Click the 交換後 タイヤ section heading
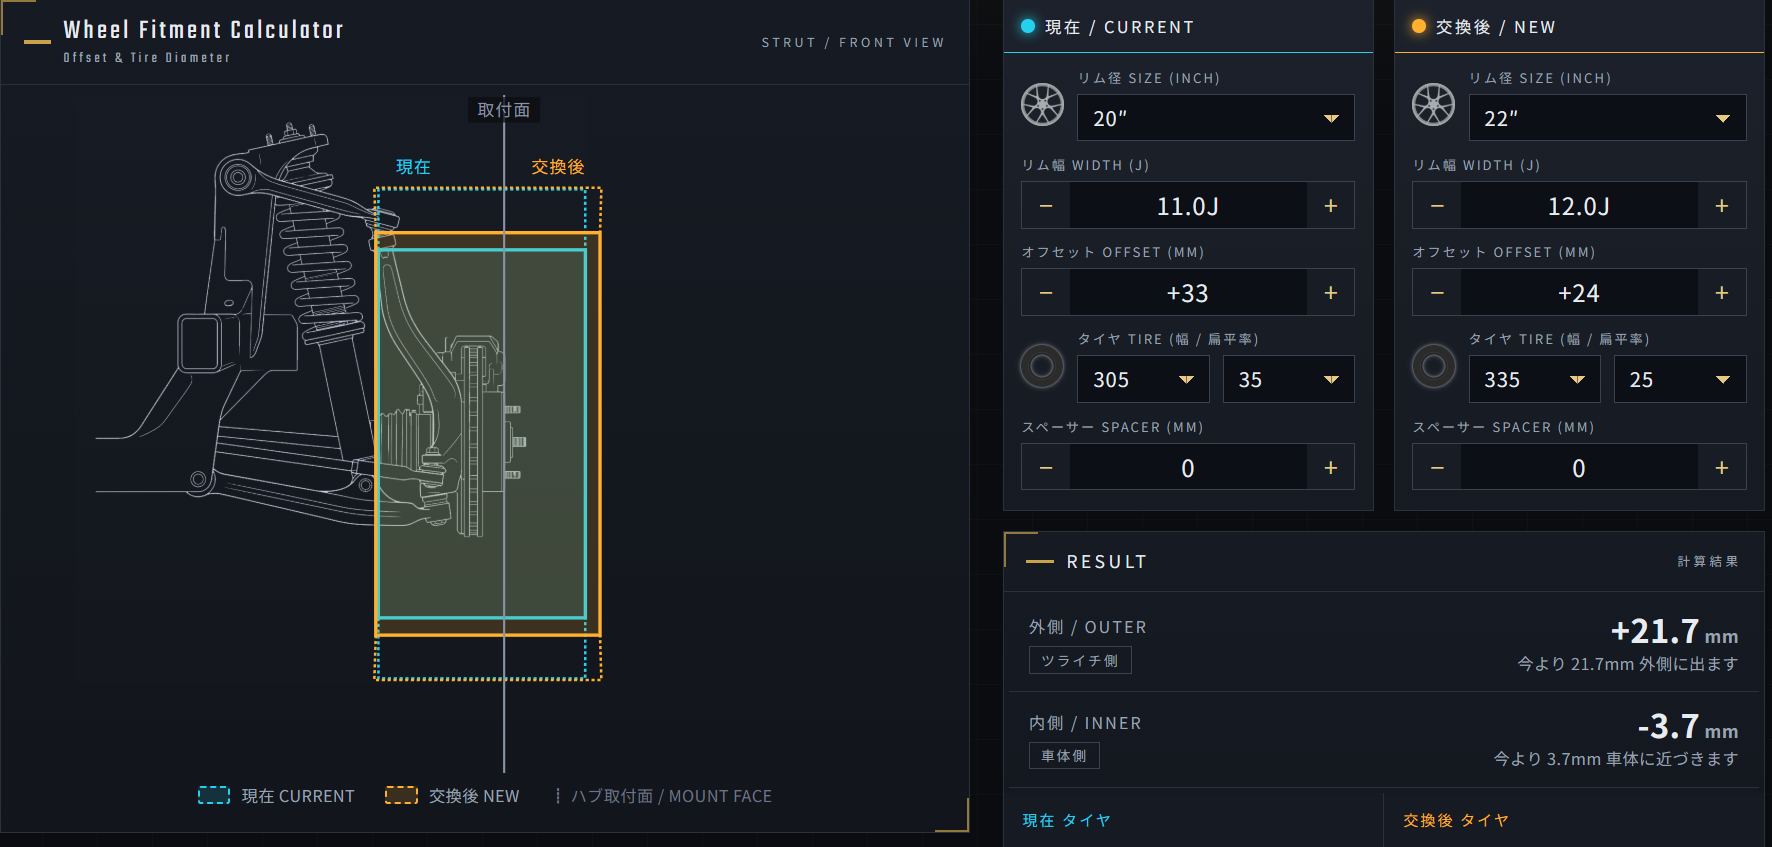Image resolution: width=1772 pixels, height=847 pixels. point(1456,820)
